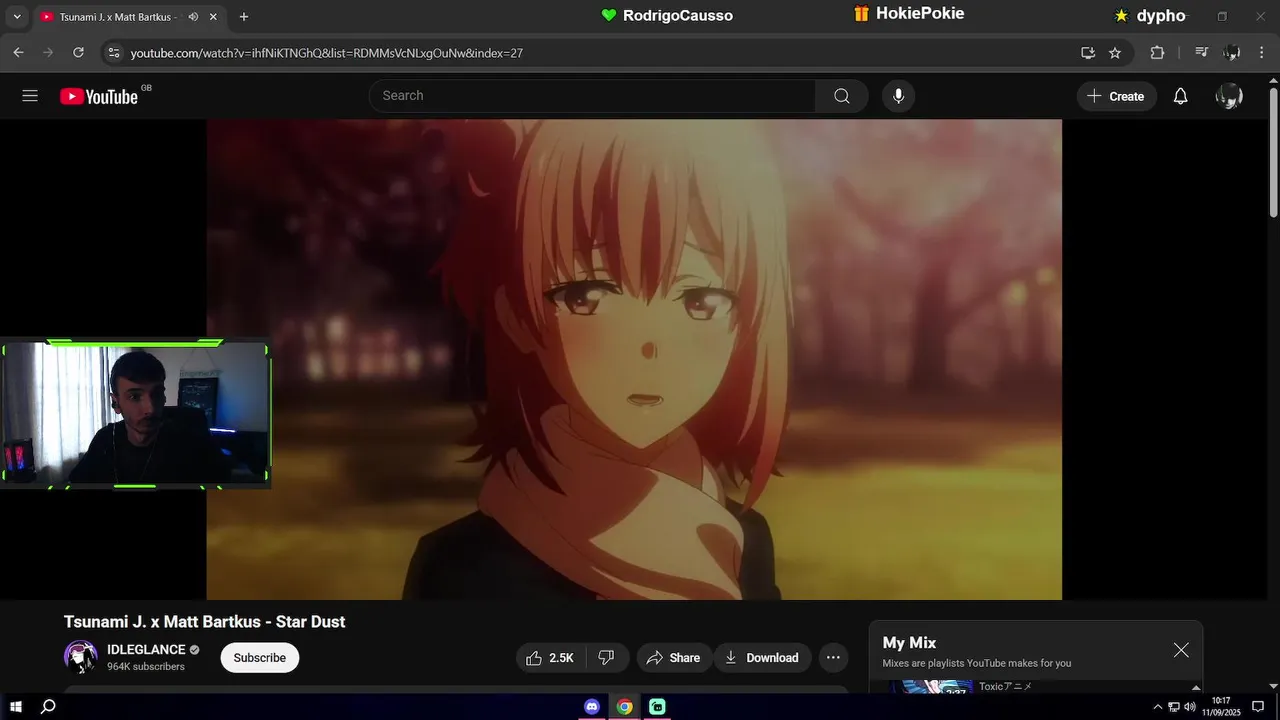Open Discord from the taskbar
This screenshot has height=720, width=1280.
pos(592,707)
